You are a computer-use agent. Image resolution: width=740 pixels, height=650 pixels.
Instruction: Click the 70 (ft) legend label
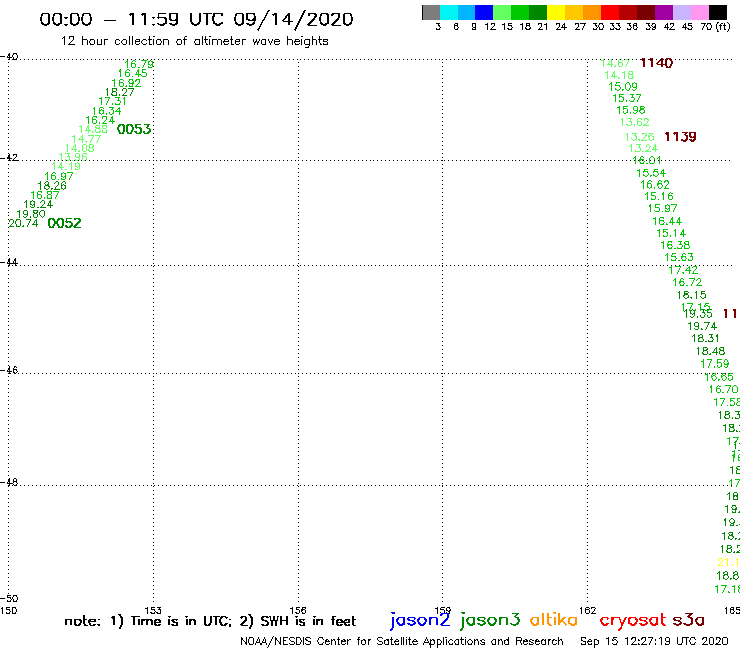[x=715, y=27]
